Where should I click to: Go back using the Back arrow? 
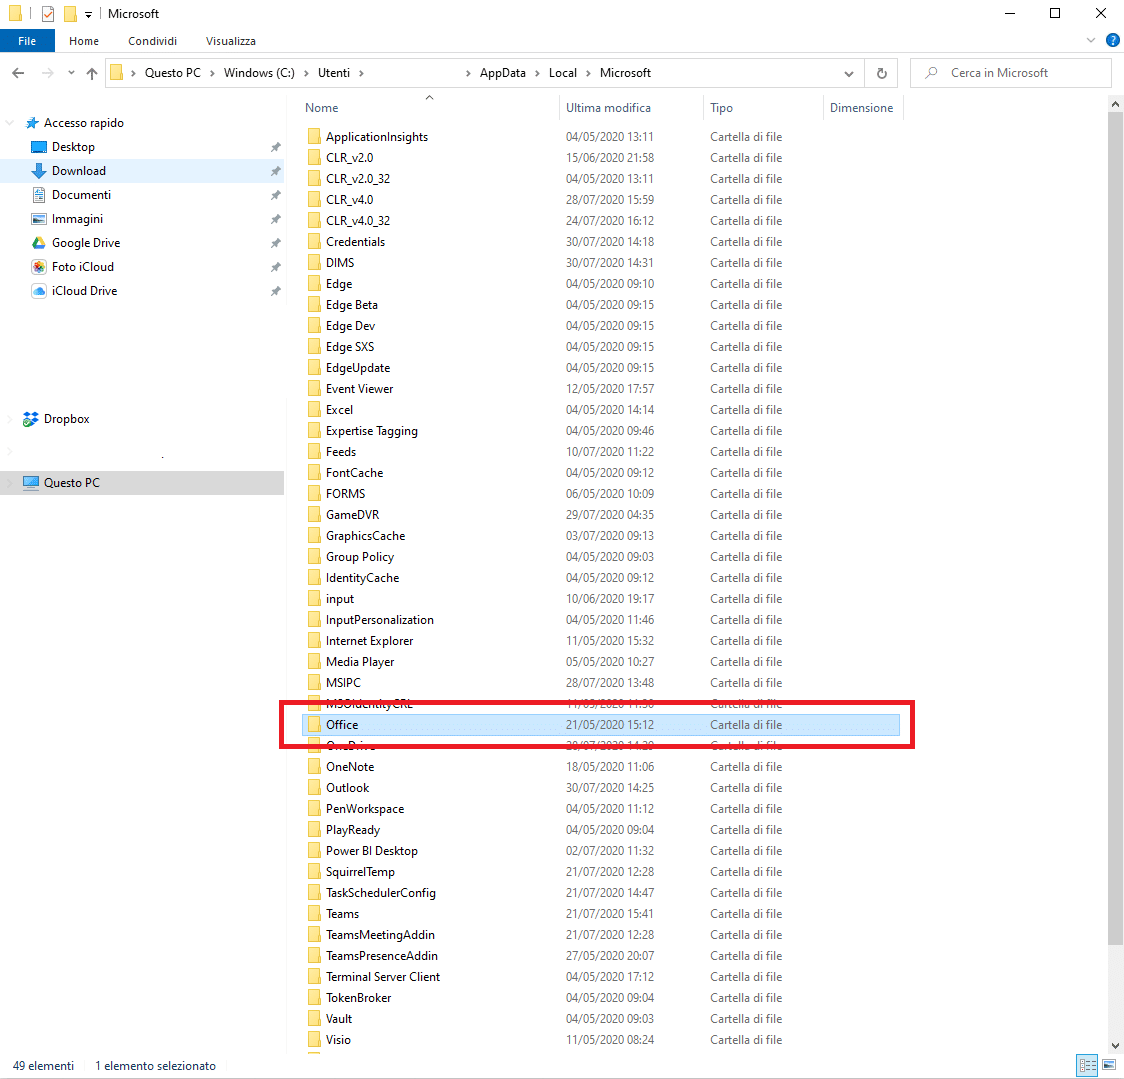(19, 73)
